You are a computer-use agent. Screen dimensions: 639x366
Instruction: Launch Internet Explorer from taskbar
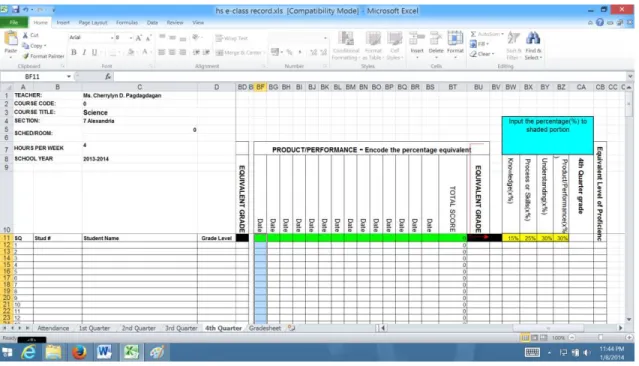pos(28,352)
